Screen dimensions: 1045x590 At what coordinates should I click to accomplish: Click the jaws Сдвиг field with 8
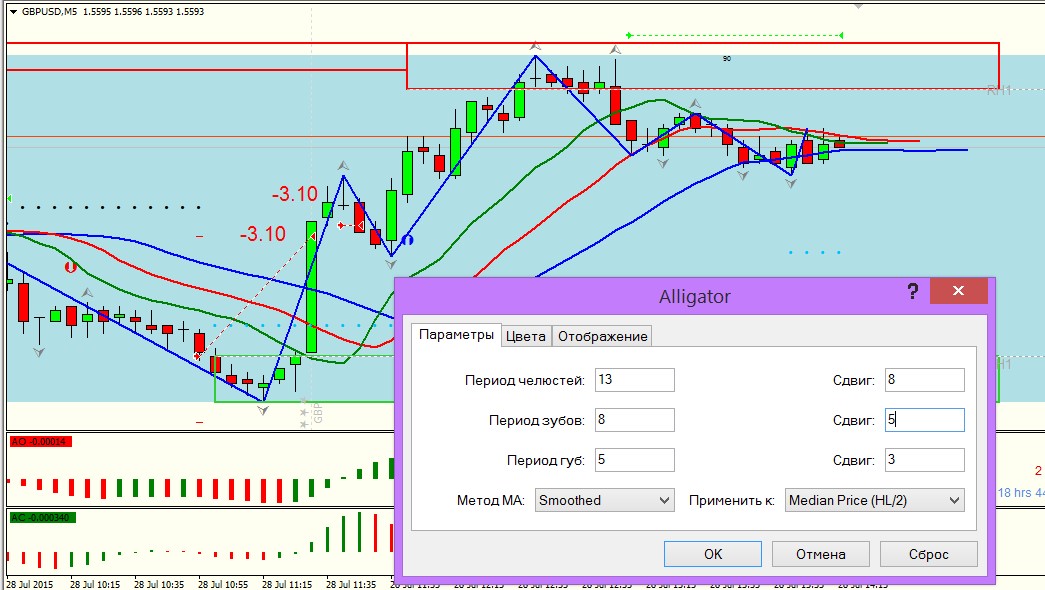tap(924, 380)
